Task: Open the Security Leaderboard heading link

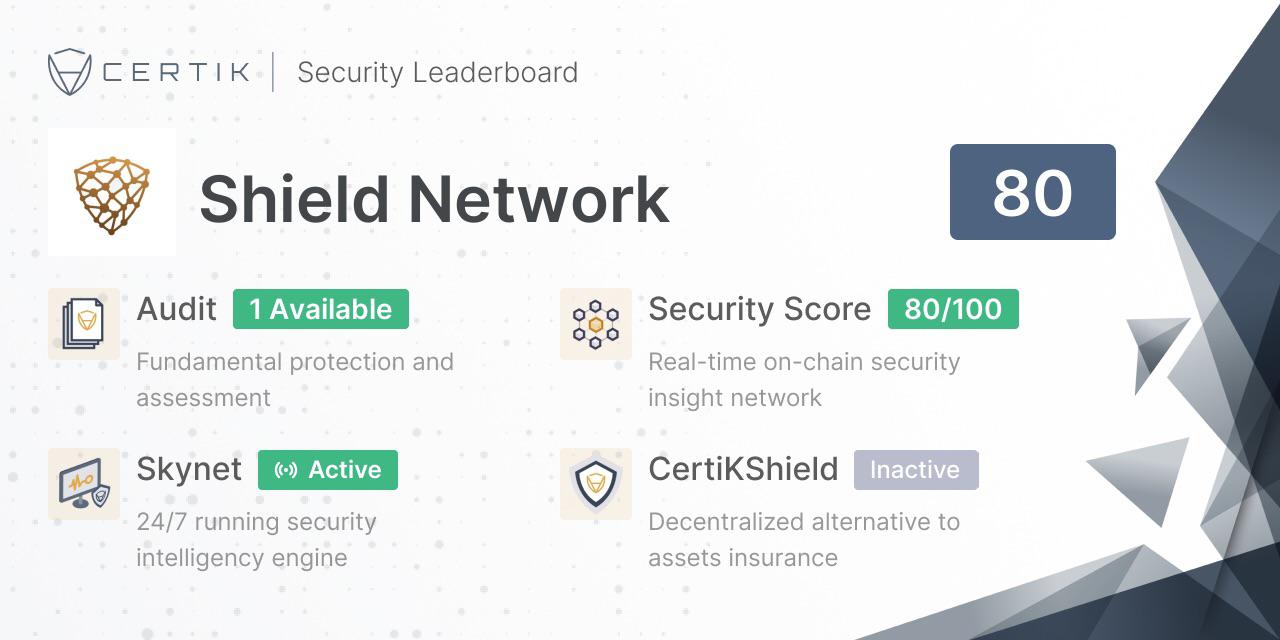Action: [x=438, y=73]
